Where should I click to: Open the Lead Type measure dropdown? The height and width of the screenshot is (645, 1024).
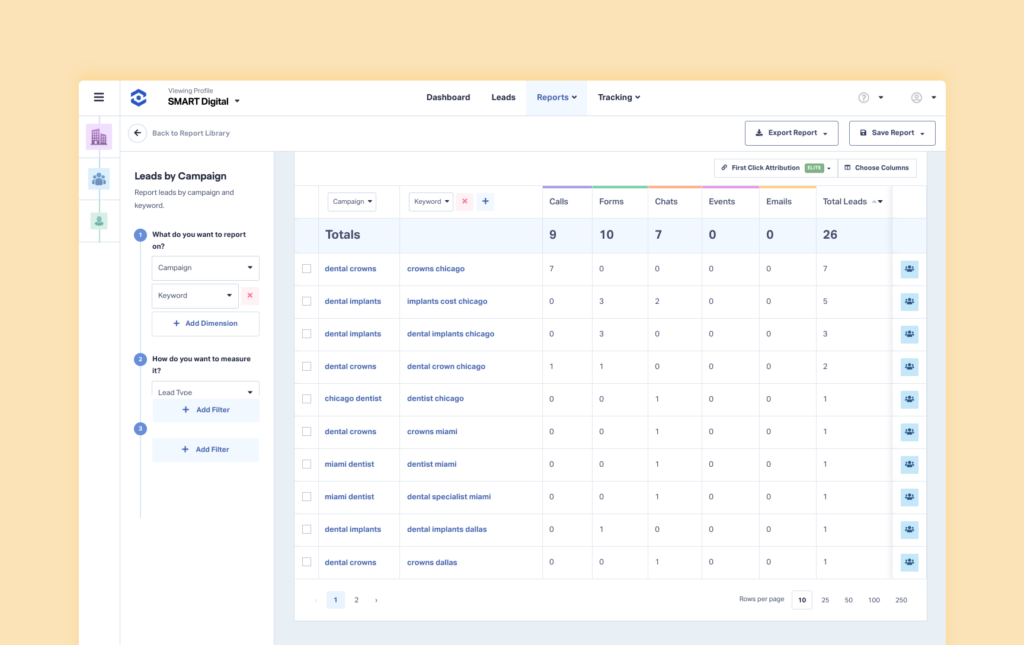[204, 389]
